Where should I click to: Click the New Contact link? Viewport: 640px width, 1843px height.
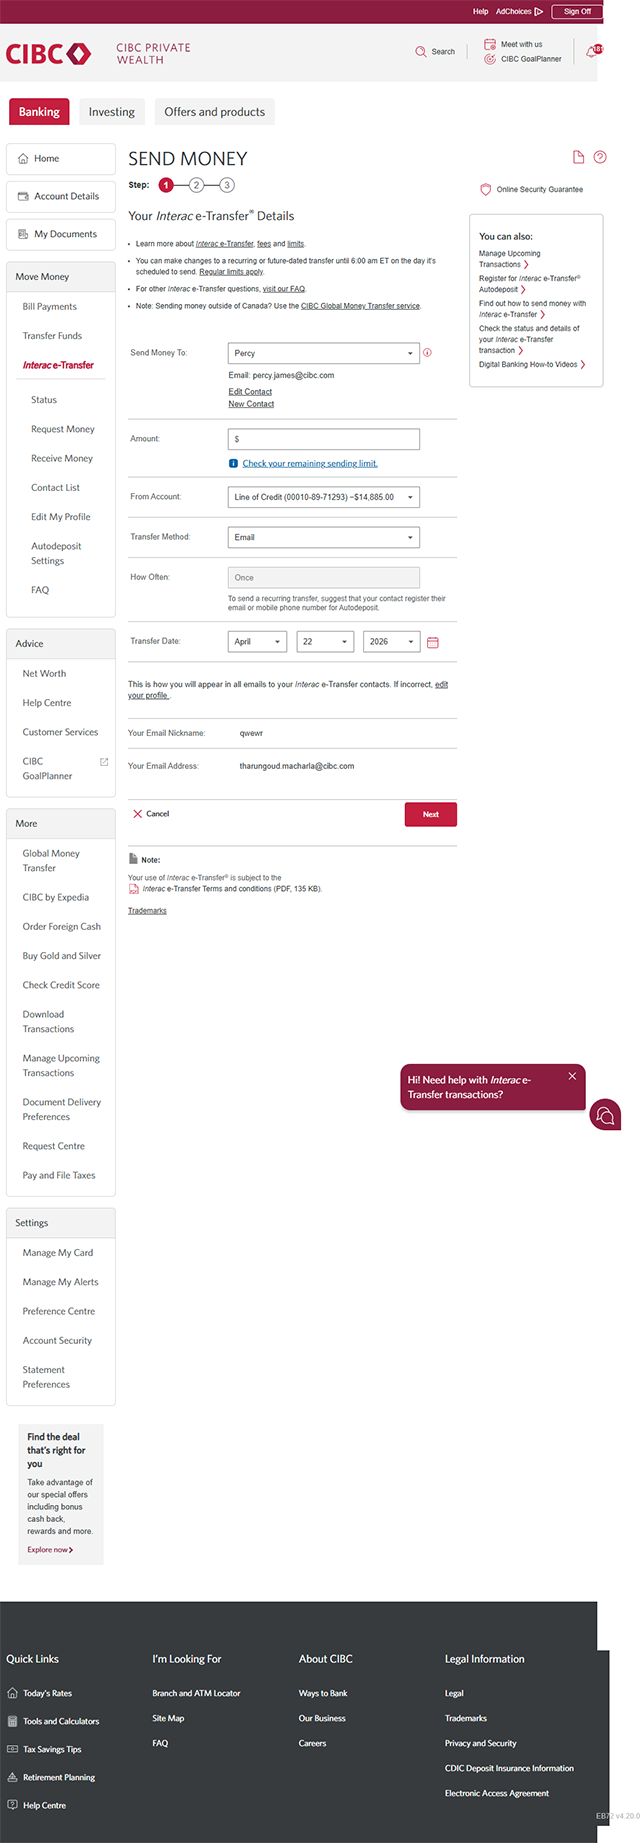click(x=251, y=404)
